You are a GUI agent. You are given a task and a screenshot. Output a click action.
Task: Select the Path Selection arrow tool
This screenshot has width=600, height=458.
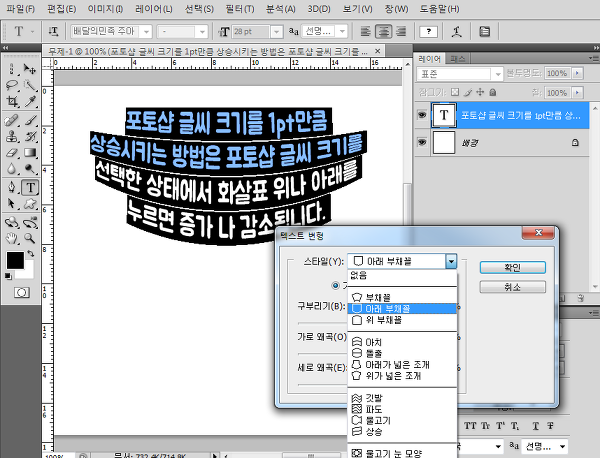tap(12, 203)
